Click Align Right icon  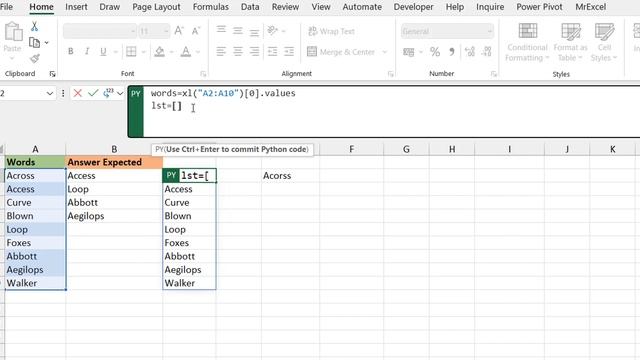[254, 51]
